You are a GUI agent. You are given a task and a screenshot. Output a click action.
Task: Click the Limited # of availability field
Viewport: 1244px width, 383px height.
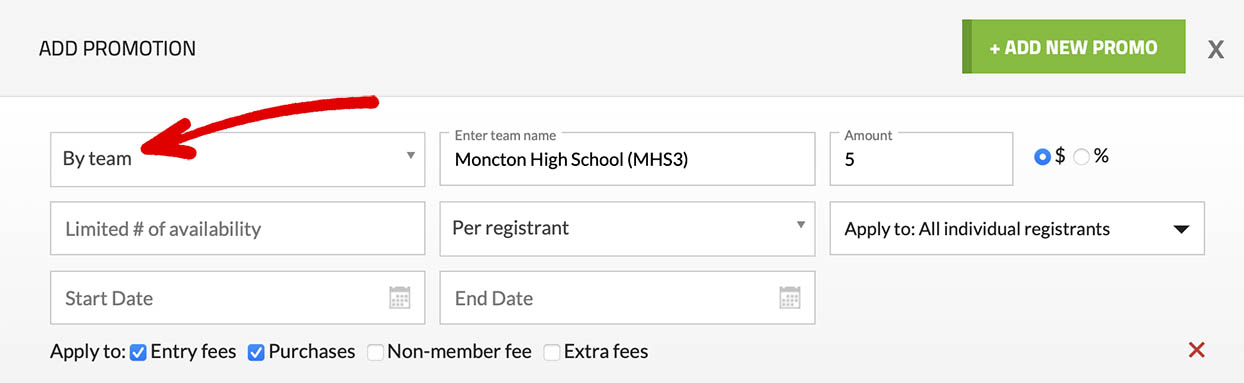pyautogui.click(x=238, y=228)
